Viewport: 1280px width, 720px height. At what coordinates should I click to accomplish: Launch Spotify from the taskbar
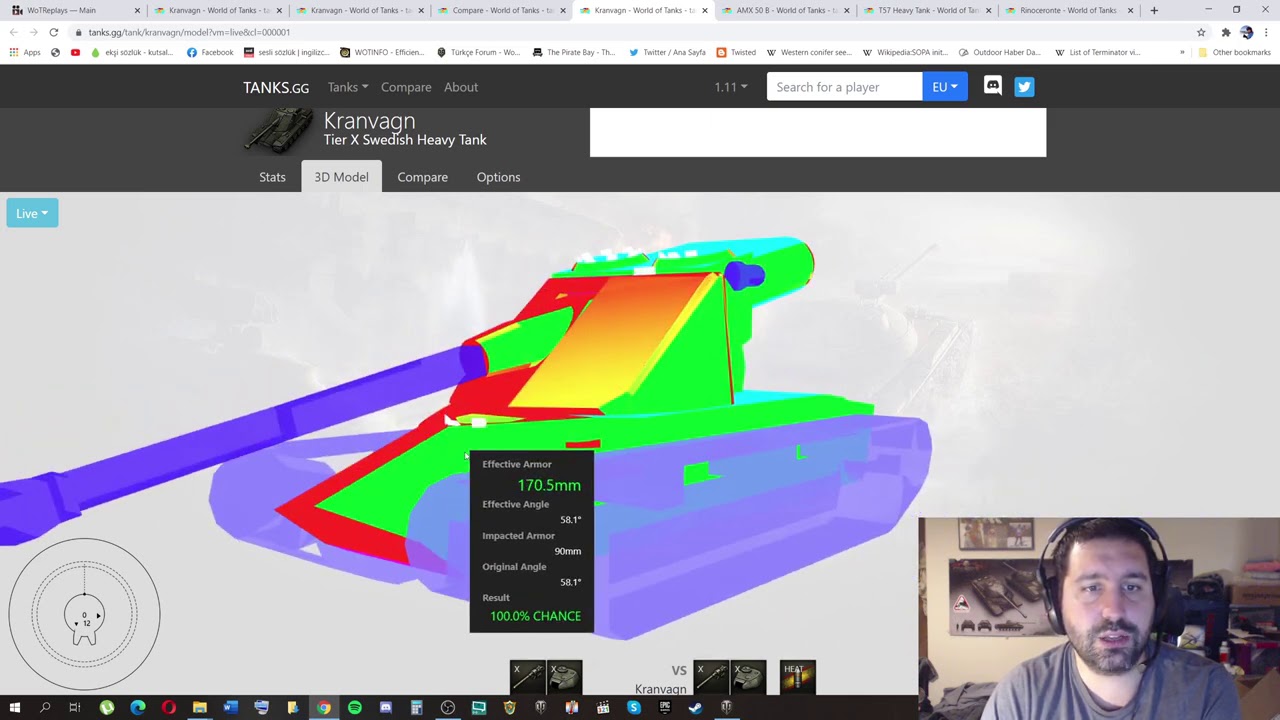[x=354, y=708]
